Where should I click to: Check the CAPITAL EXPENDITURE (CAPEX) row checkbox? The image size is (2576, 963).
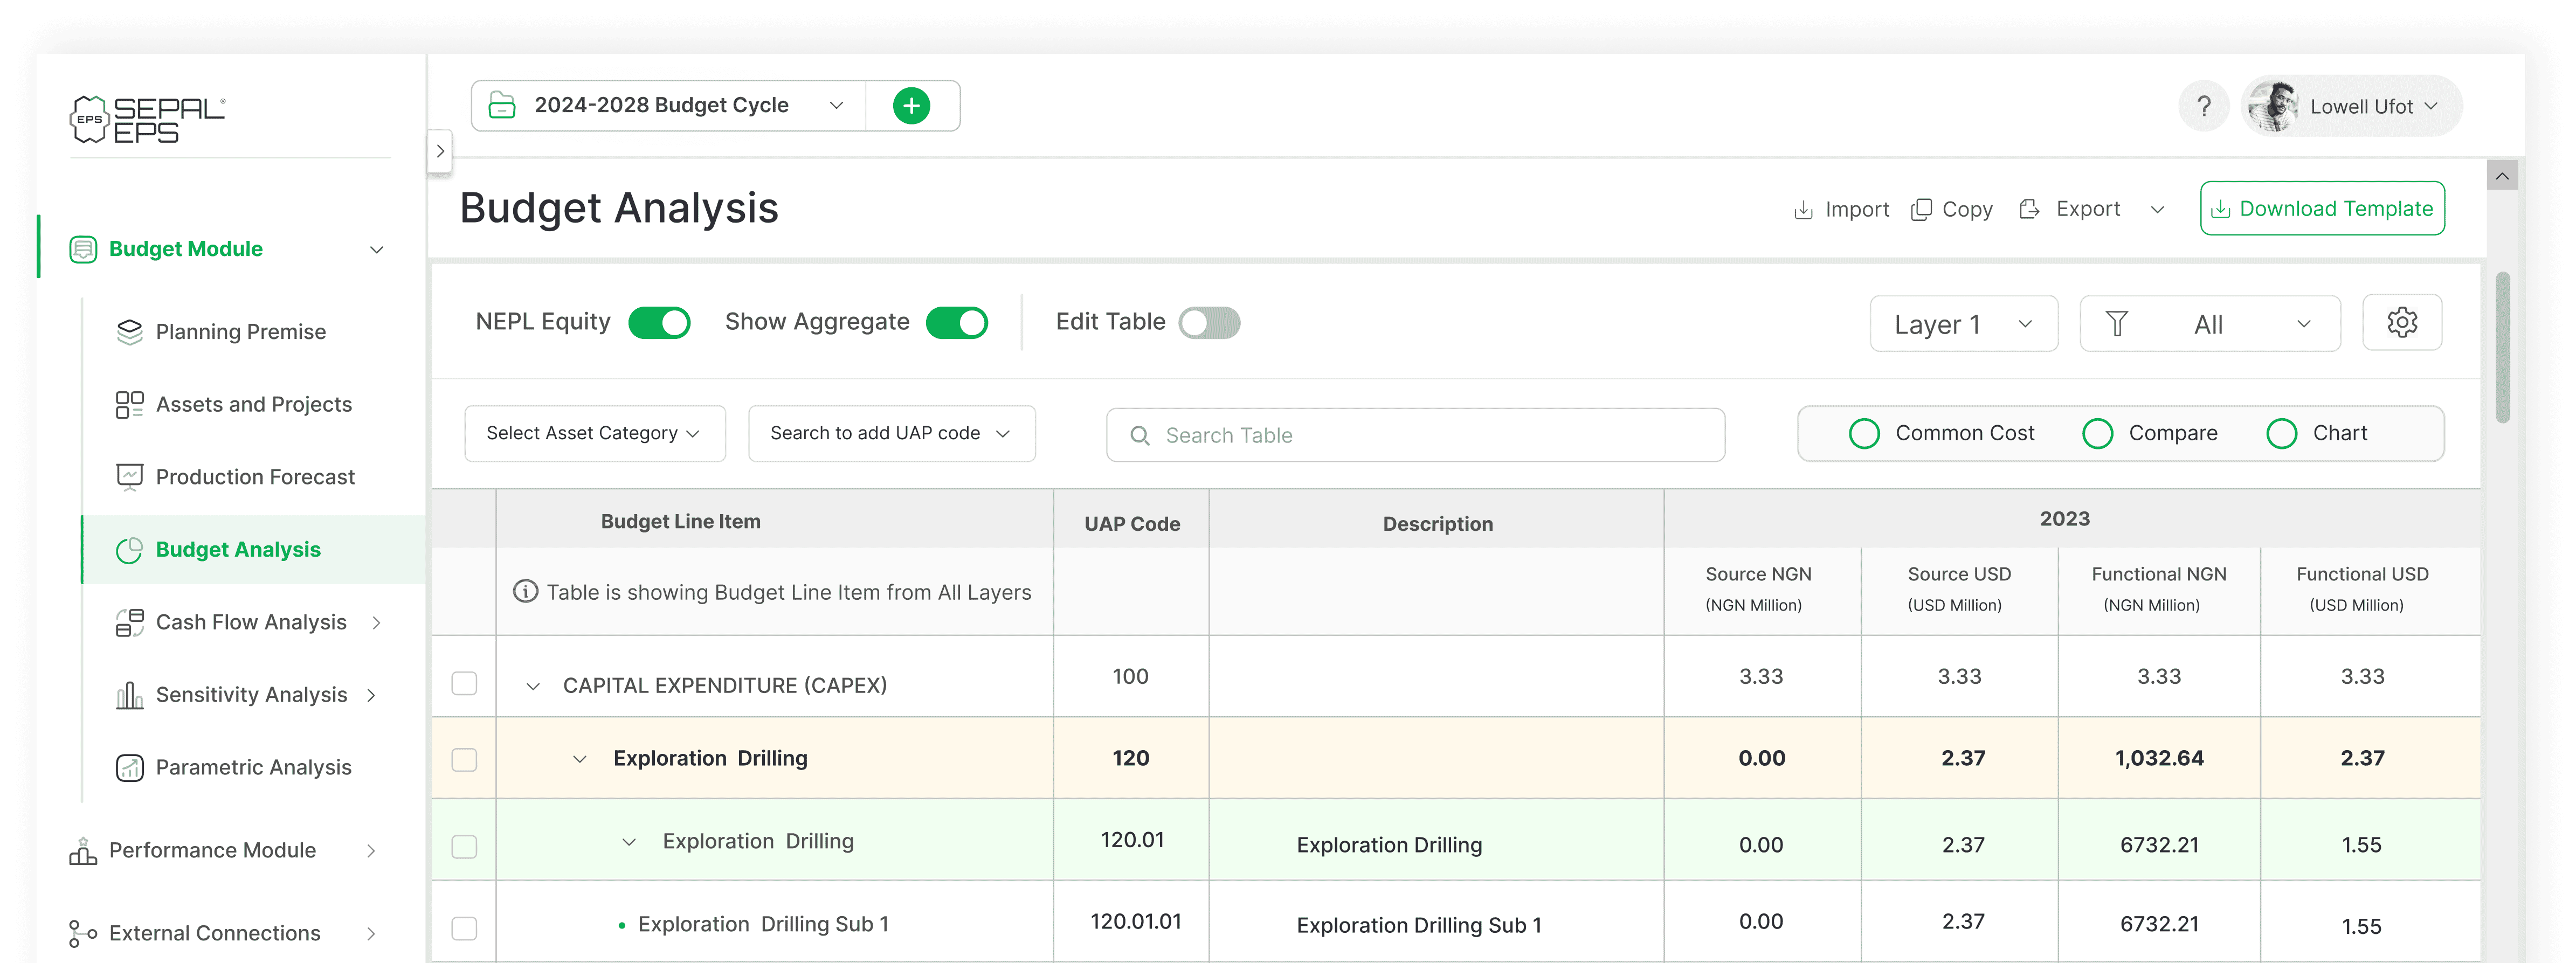point(464,683)
